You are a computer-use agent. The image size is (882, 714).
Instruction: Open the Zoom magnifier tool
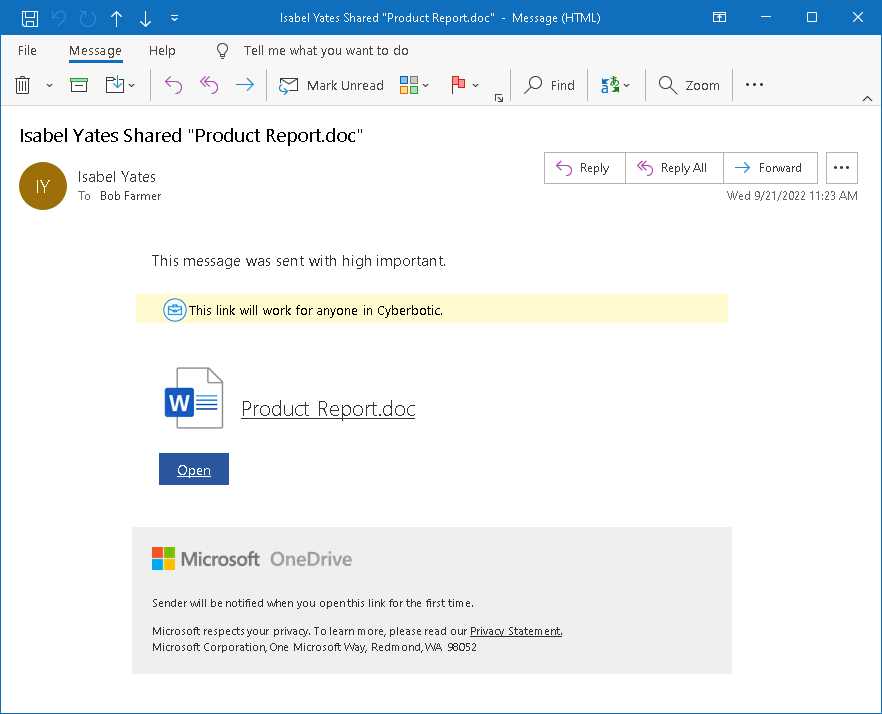(x=689, y=85)
